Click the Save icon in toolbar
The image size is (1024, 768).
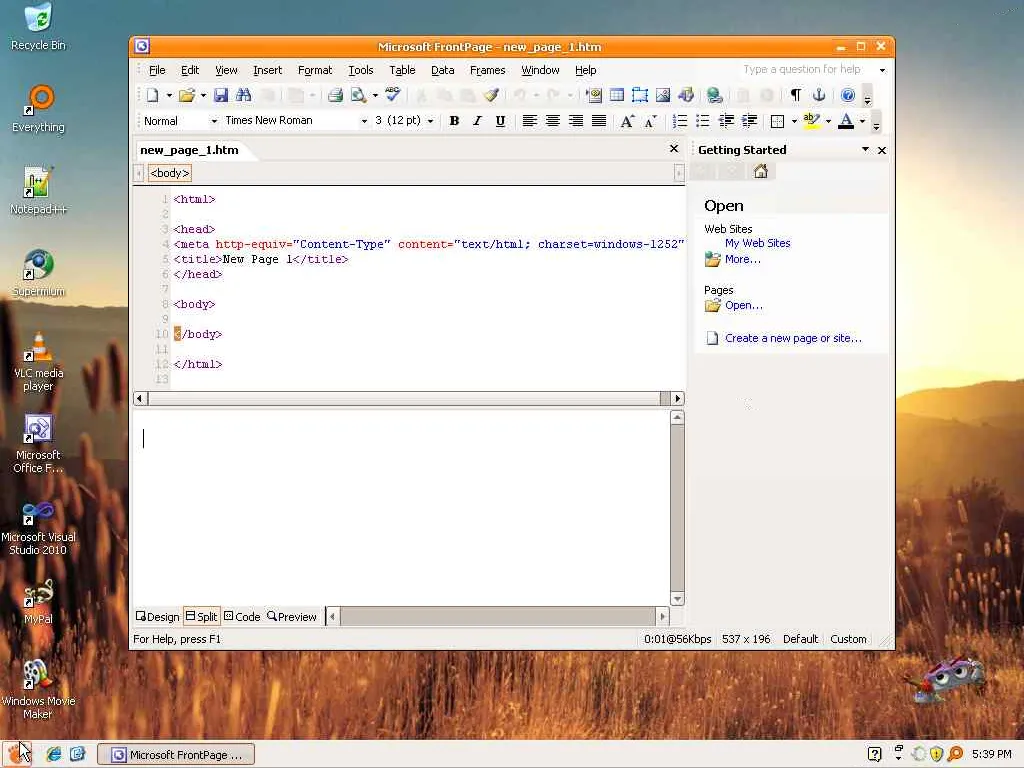(x=221, y=95)
